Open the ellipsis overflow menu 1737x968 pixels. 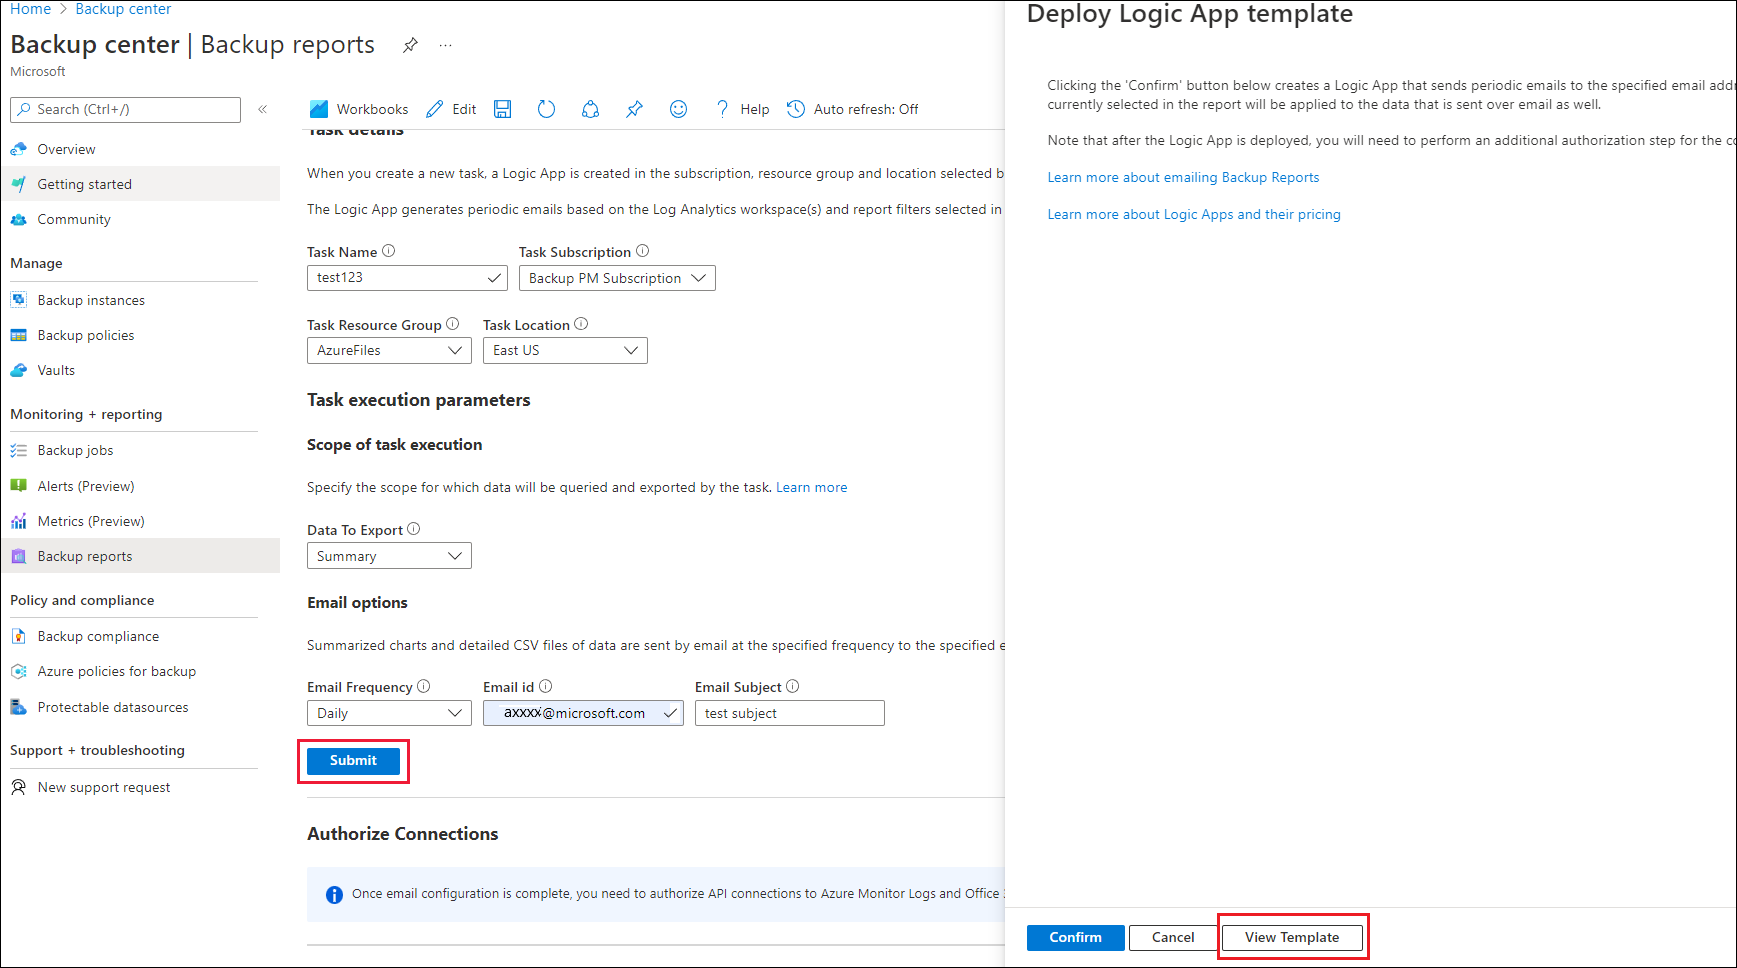pyautogui.click(x=445, y=44)
